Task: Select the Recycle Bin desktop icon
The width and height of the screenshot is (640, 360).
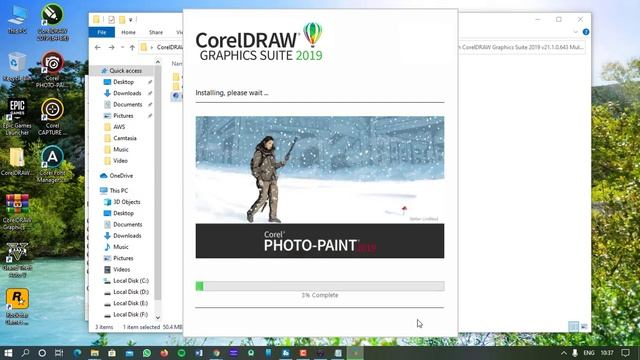Action: (17, 67)
